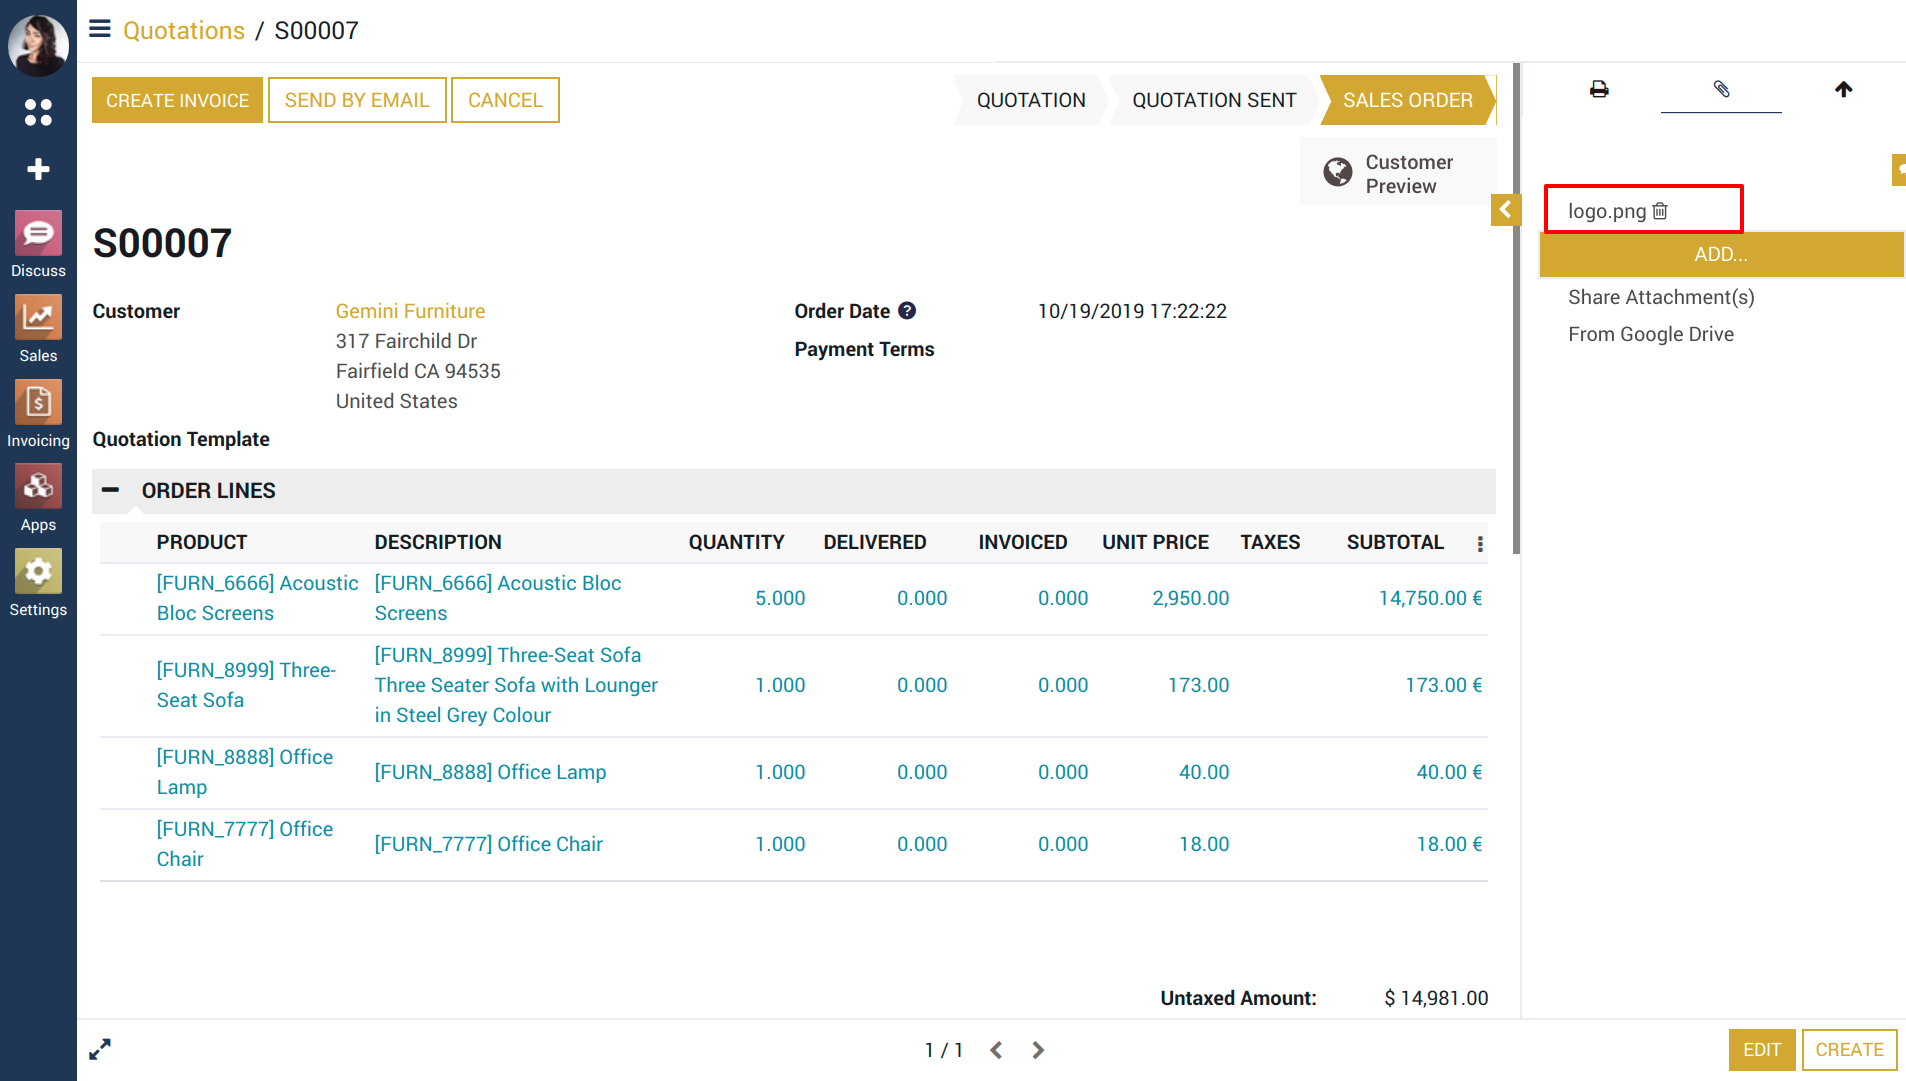Collapse the Order Lines section
The width and height of the screenshot is (1906, 1081).
[x=111, y=490]
